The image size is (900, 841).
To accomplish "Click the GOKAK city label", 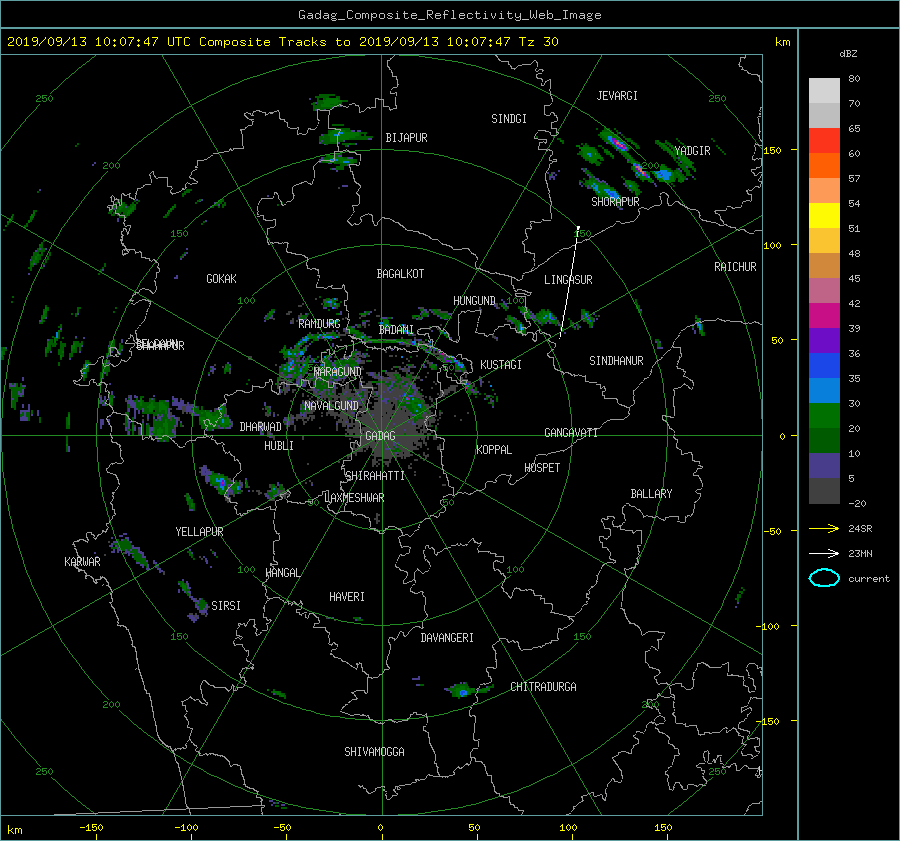I will [x=221, y=279].
